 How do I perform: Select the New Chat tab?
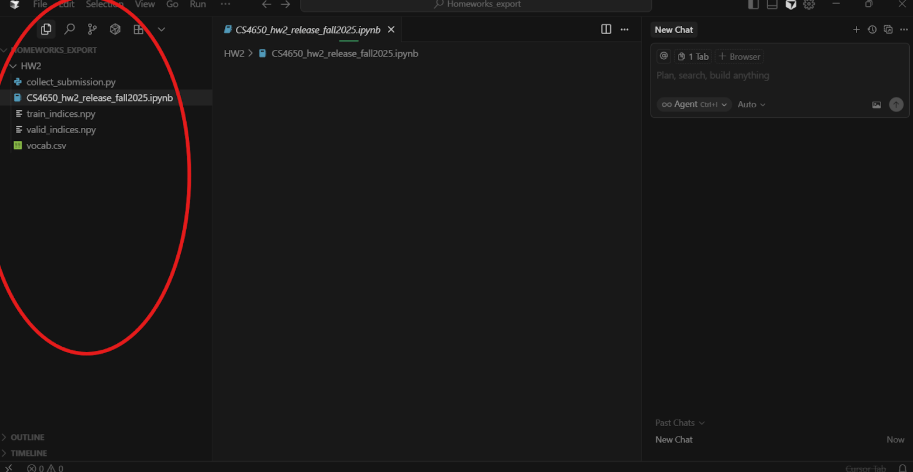[674, 30]
